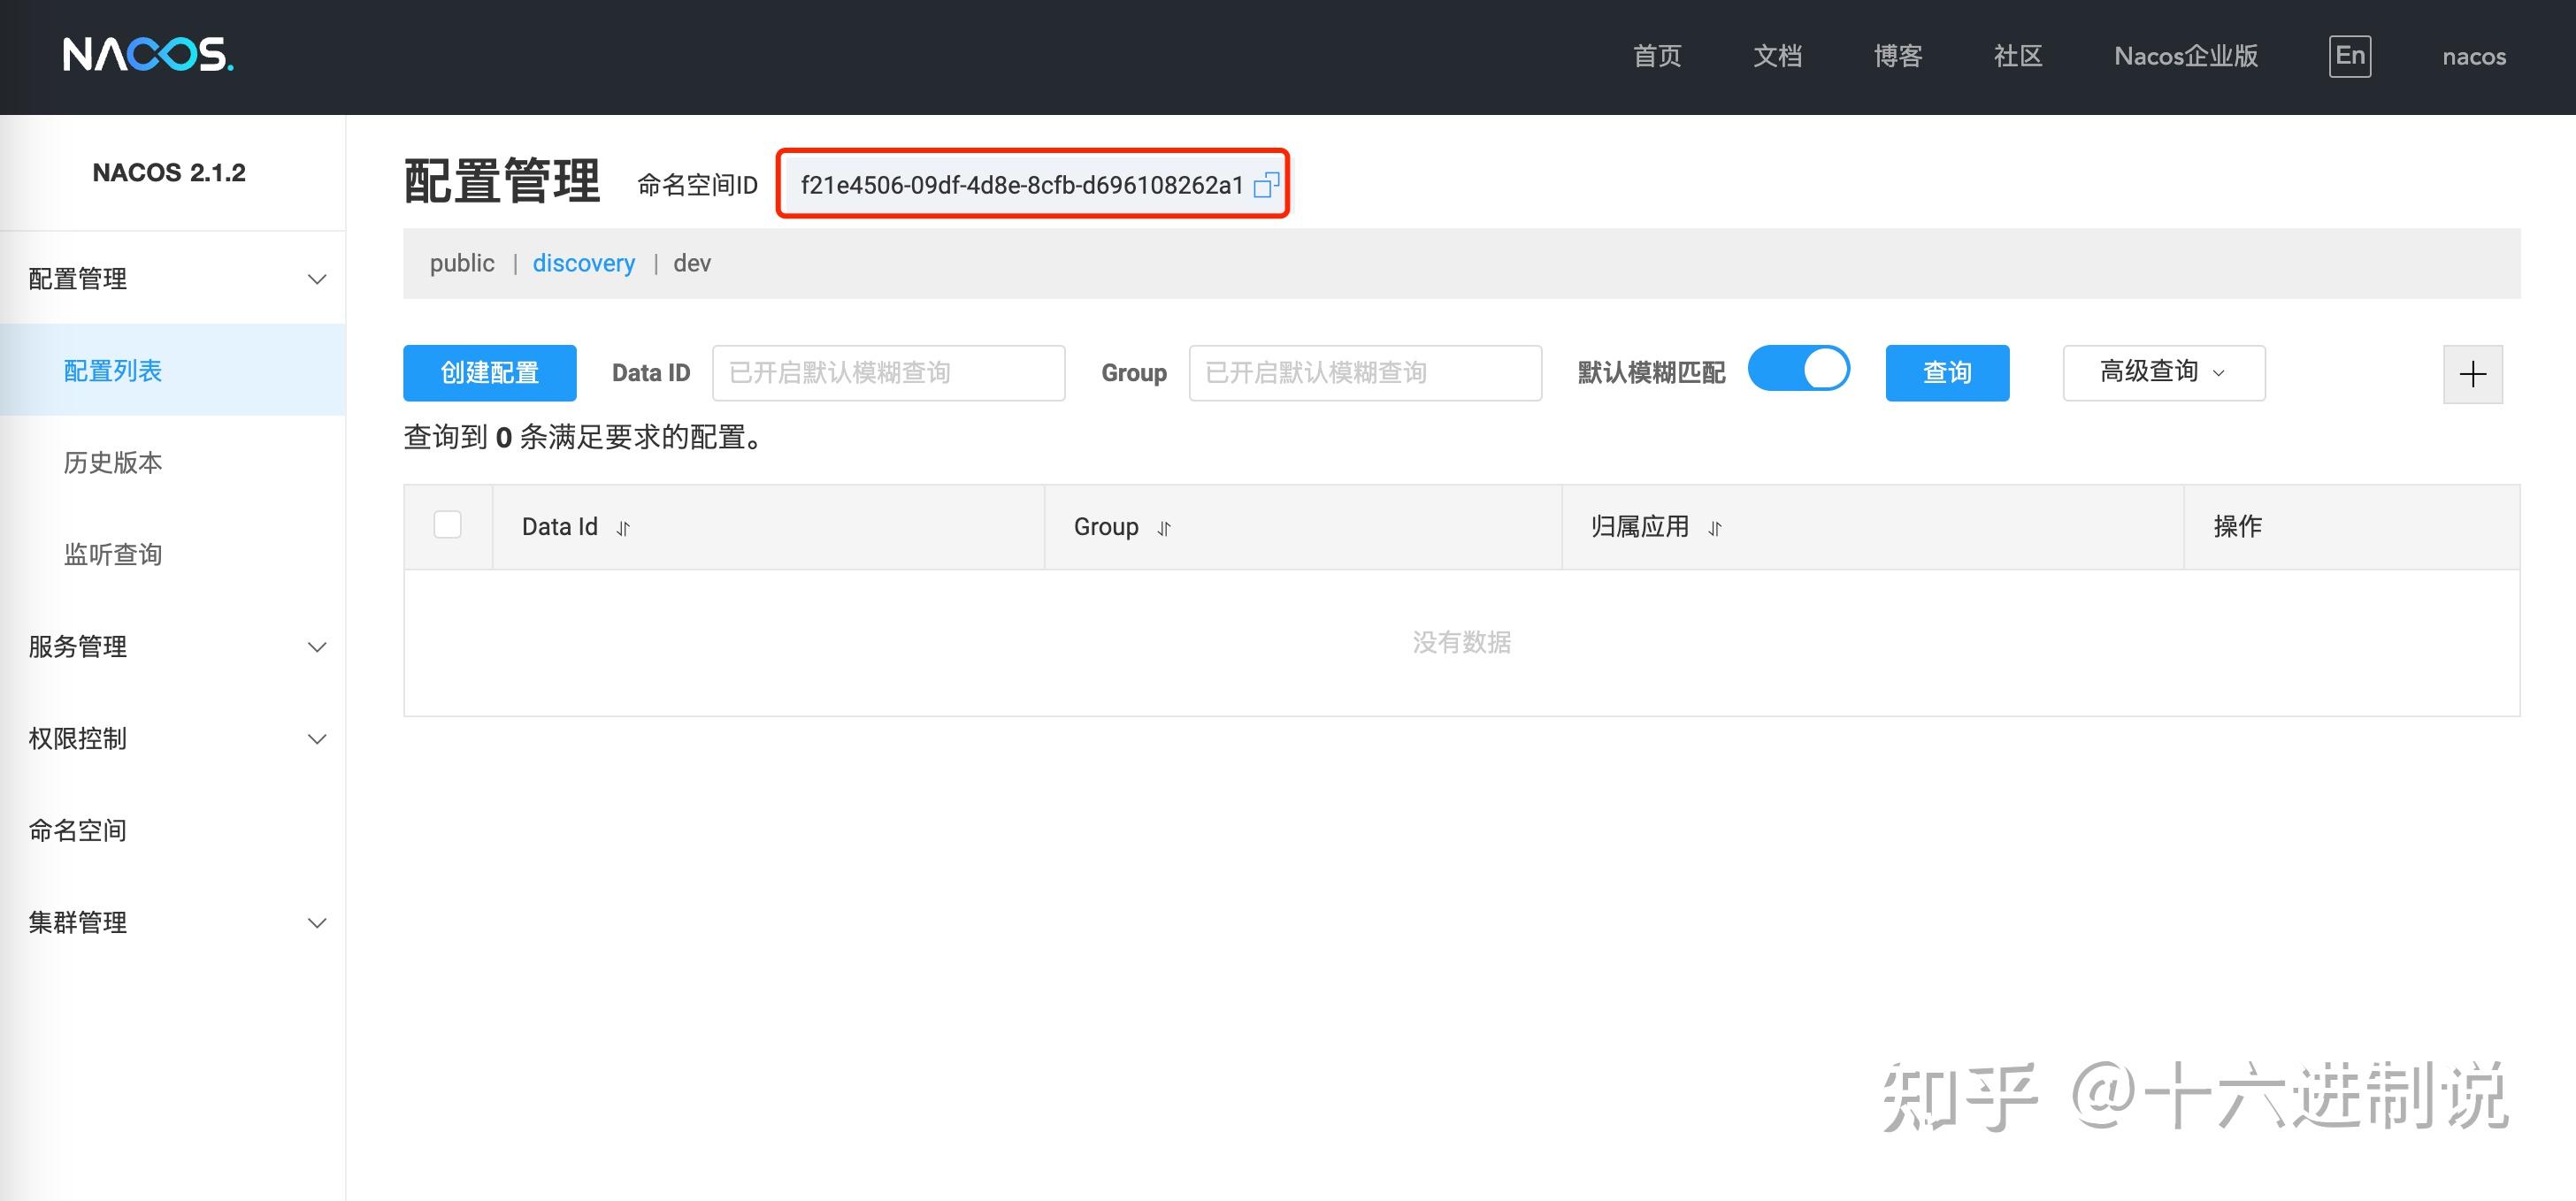Click the 查询 search button
Image resolution: width=2576 pixels, height=1201 pixels.
coord(1946,372)
